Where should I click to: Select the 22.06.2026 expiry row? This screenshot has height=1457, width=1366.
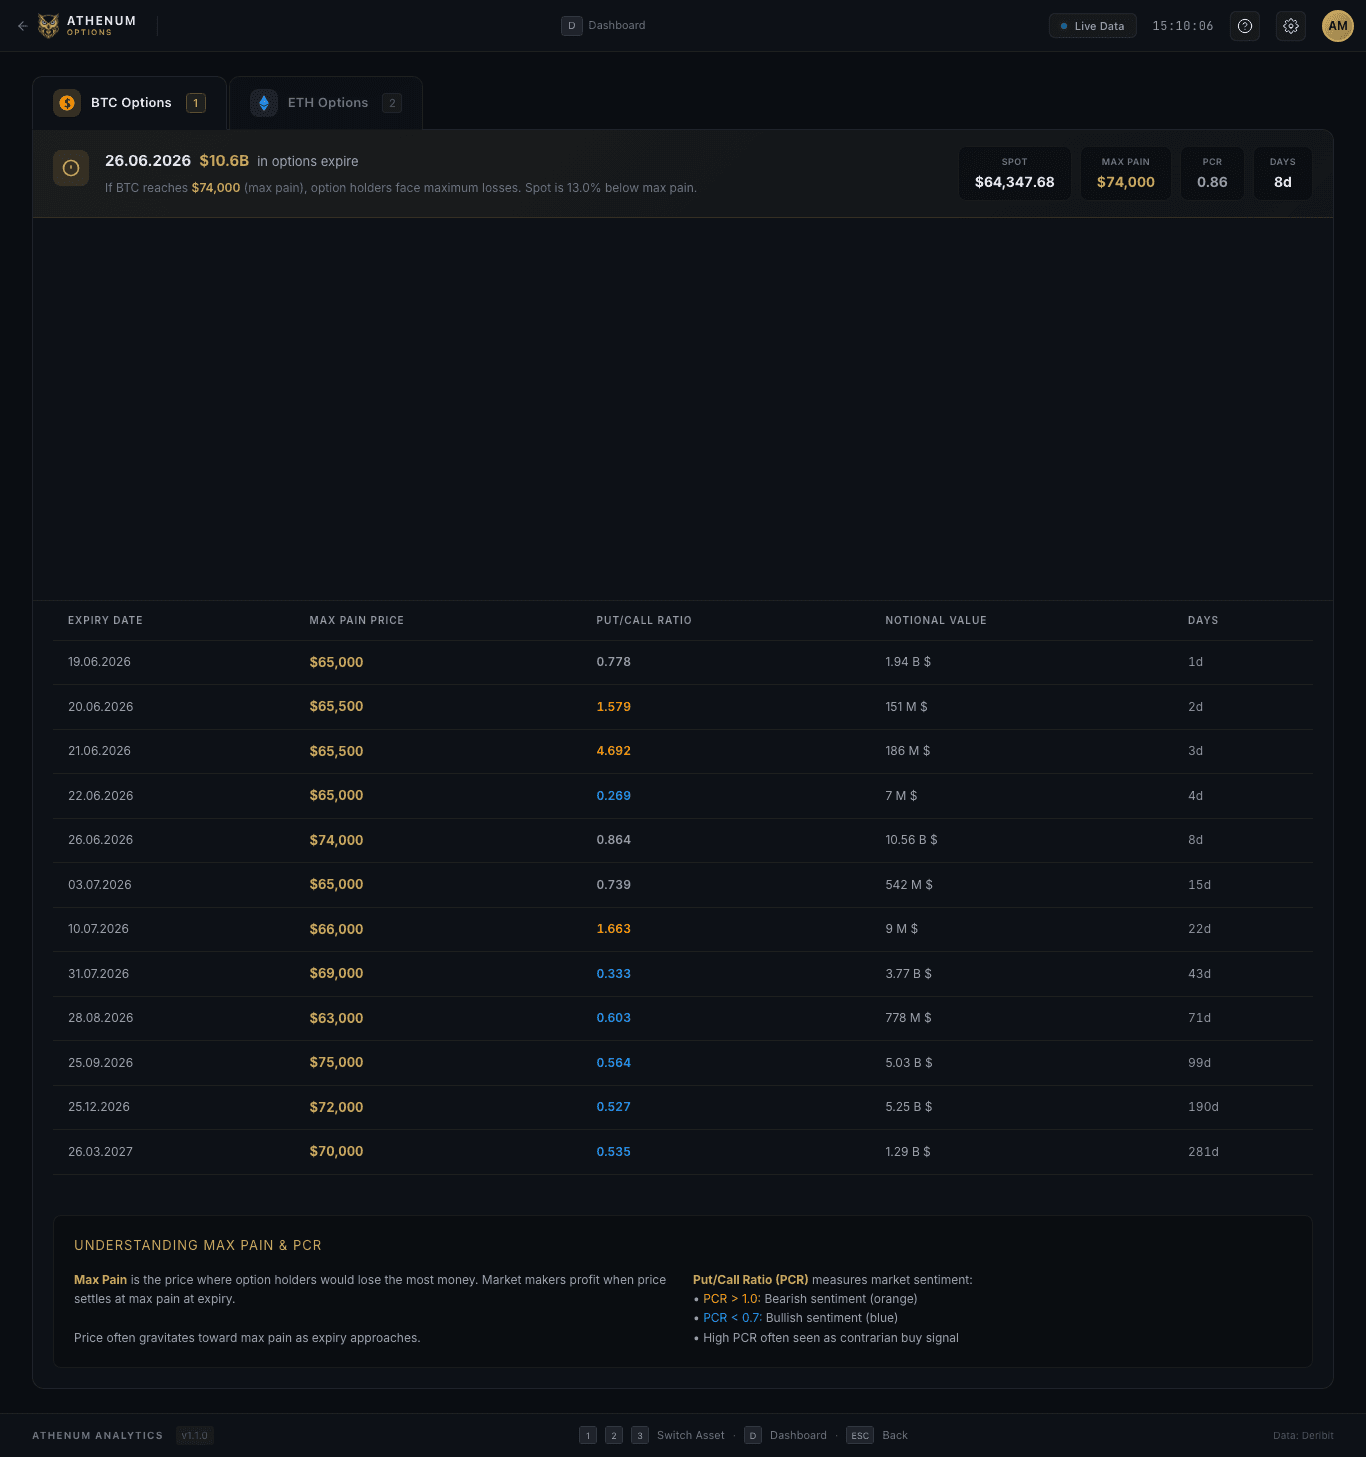683,796
